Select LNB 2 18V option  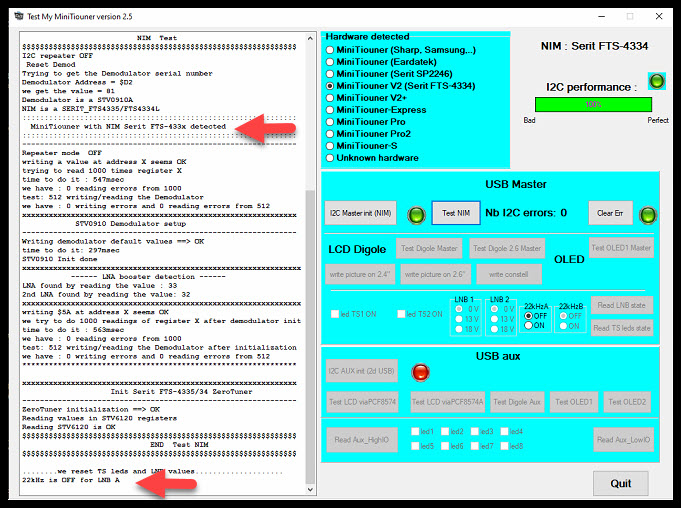(494, 329)
